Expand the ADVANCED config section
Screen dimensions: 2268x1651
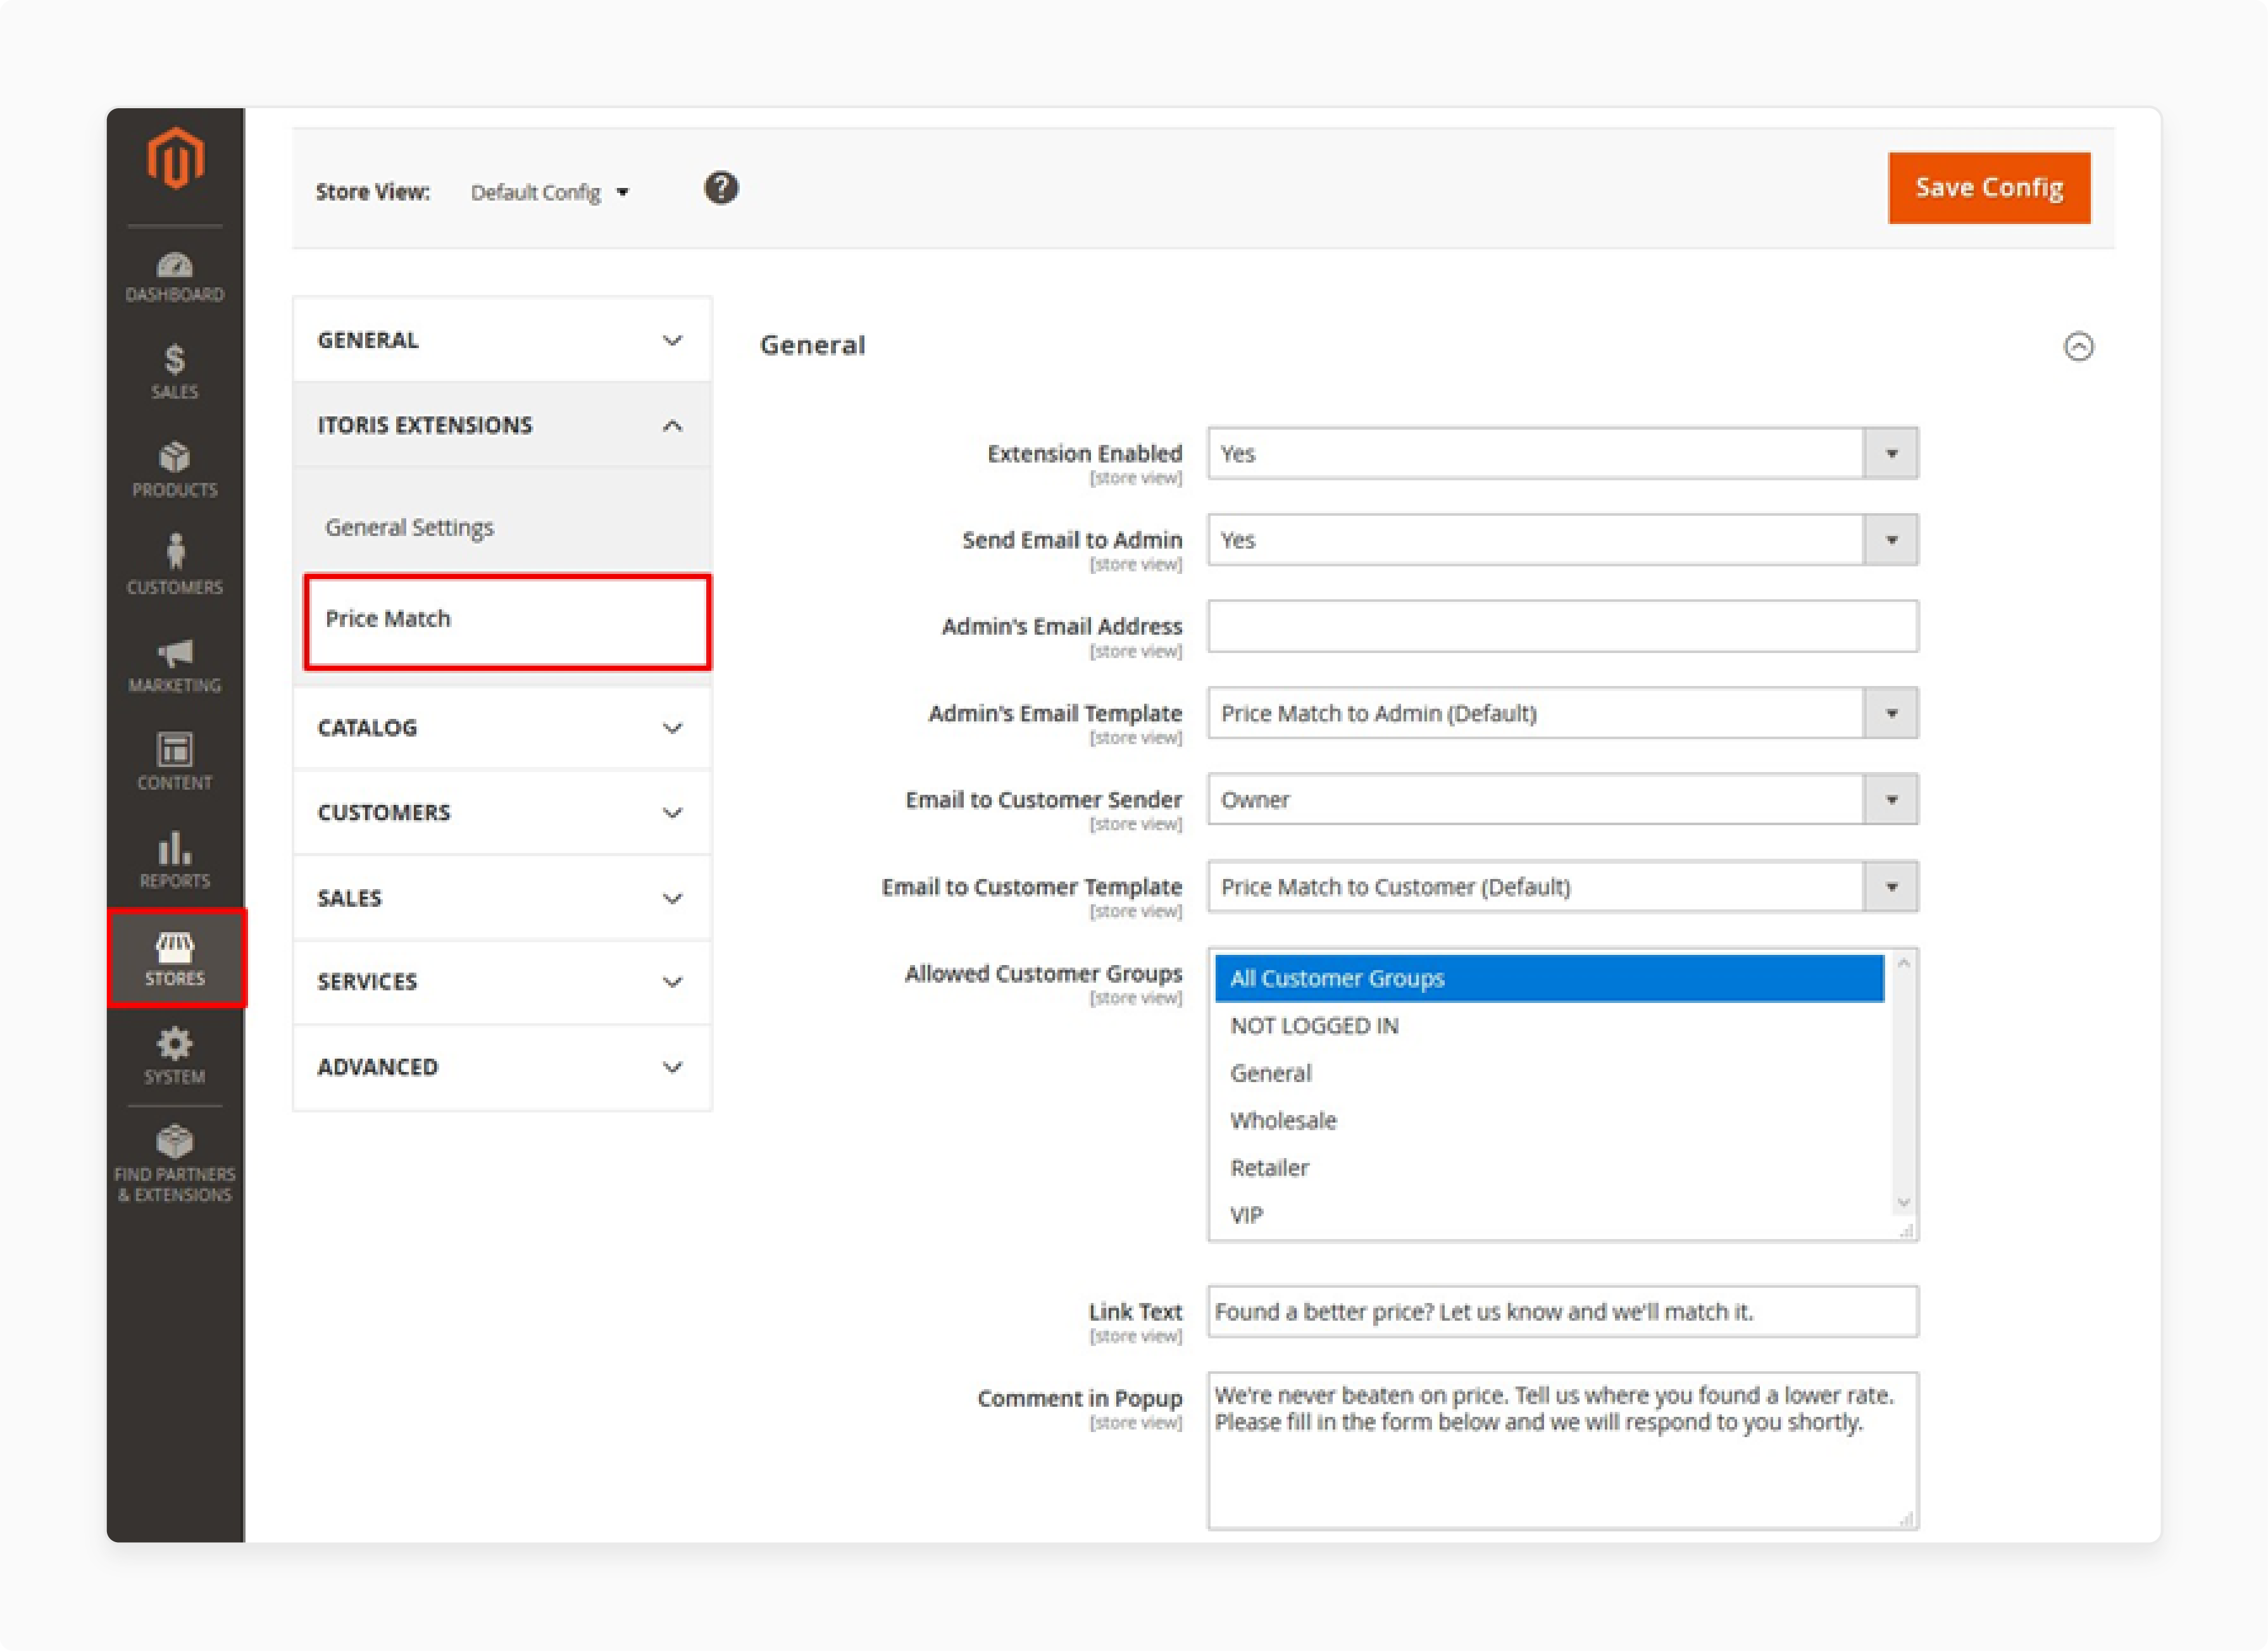pos(502,1067)
